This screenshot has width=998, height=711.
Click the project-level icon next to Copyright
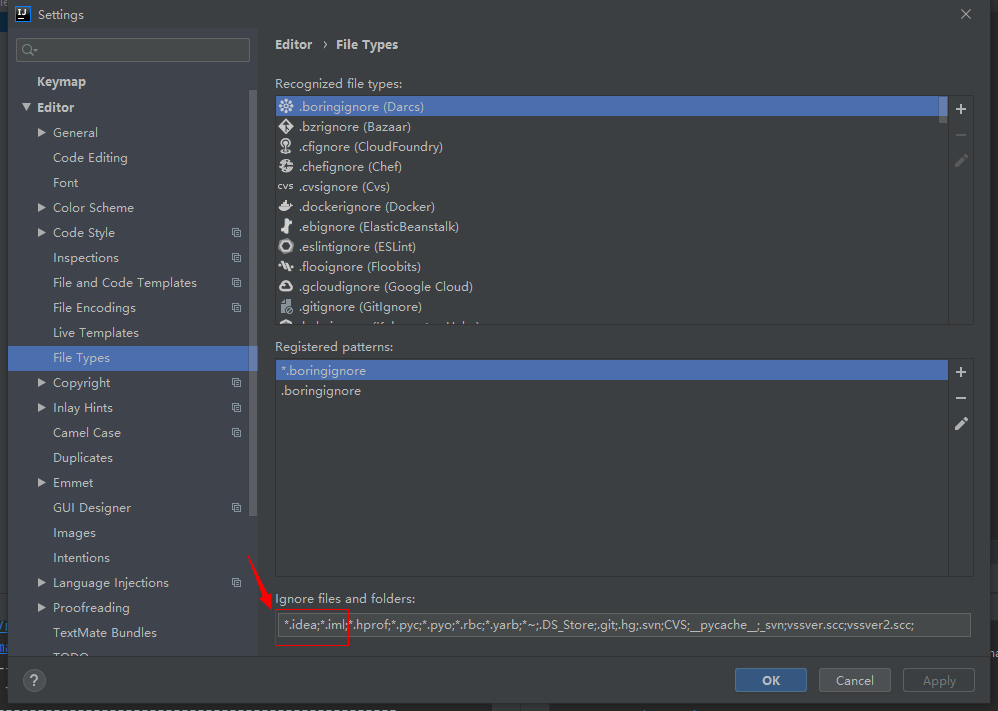(237, 383)
